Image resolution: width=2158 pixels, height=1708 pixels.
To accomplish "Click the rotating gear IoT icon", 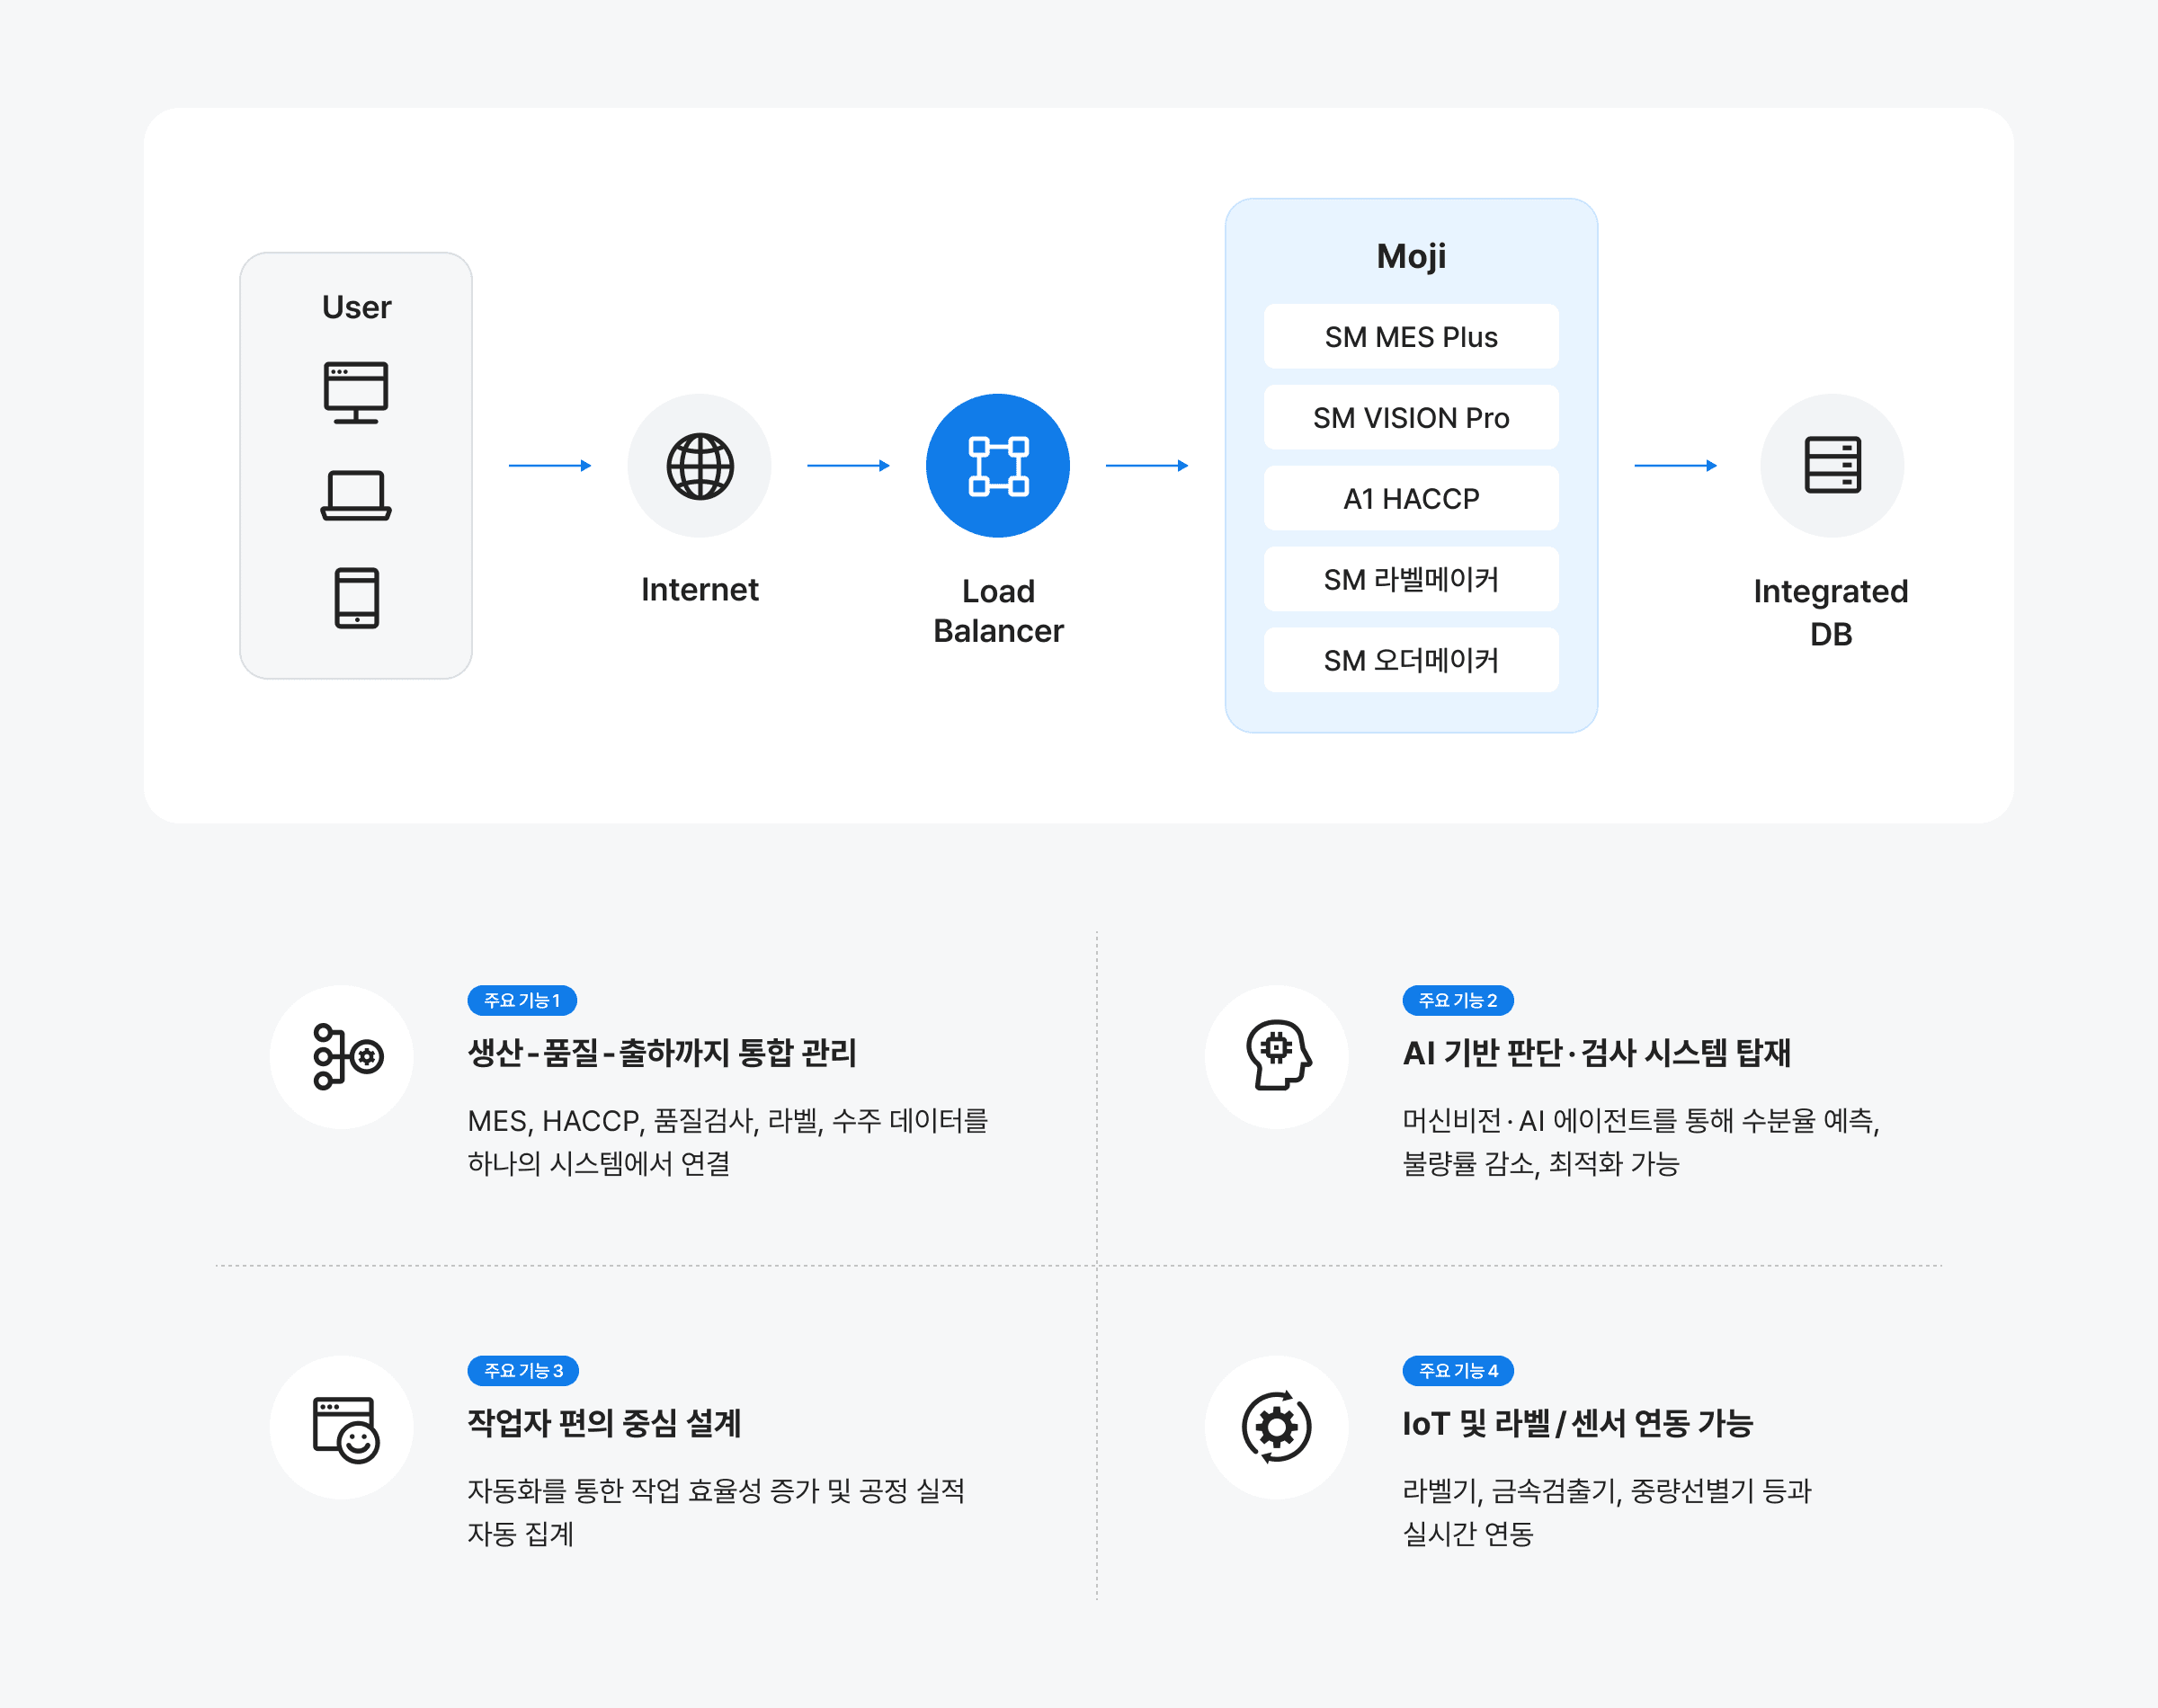I will [x=1277, y=1428].
